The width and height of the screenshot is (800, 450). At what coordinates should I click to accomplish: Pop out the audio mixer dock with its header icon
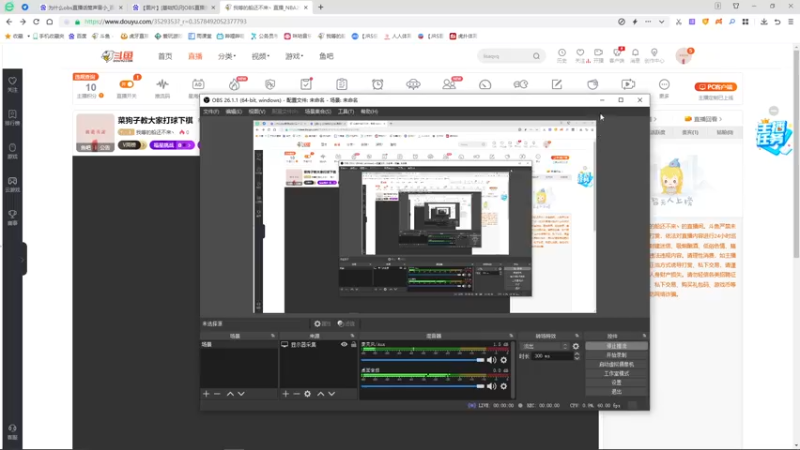[511, 336]
